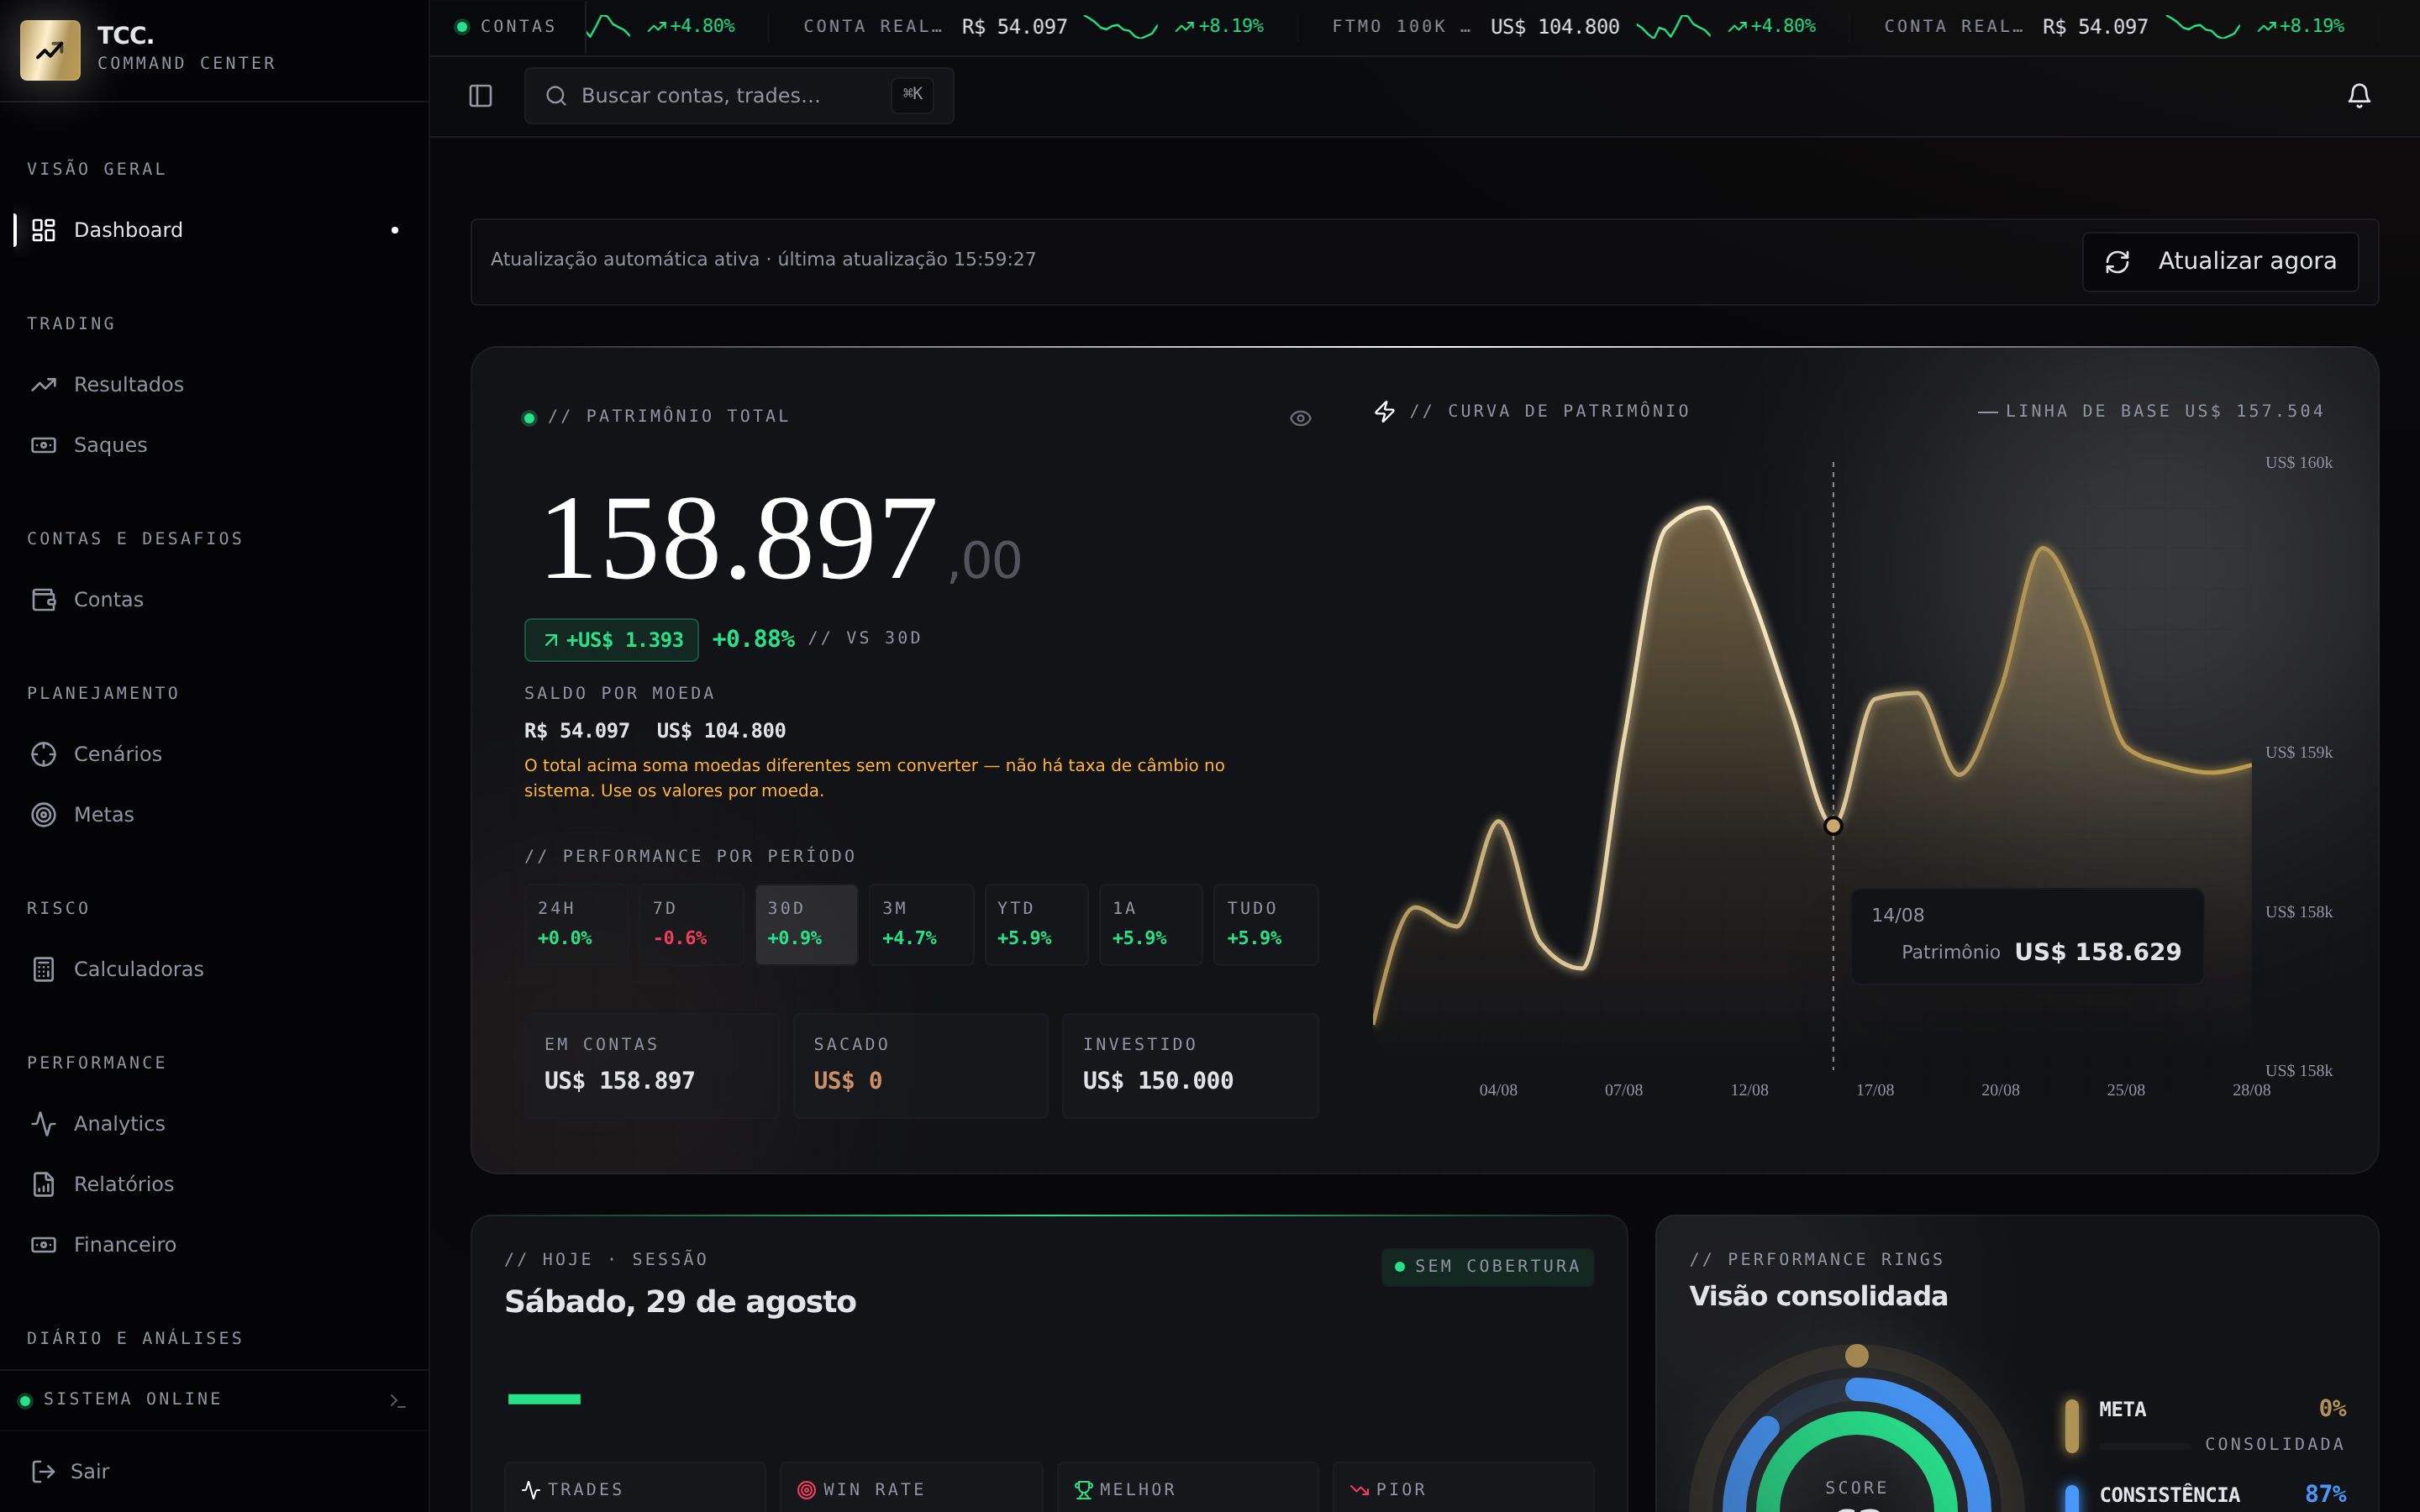Viewport: 2420px width, 1512px height.
Task: Click the 14/08 marker on equity curve
Action: pos(1833,825)
